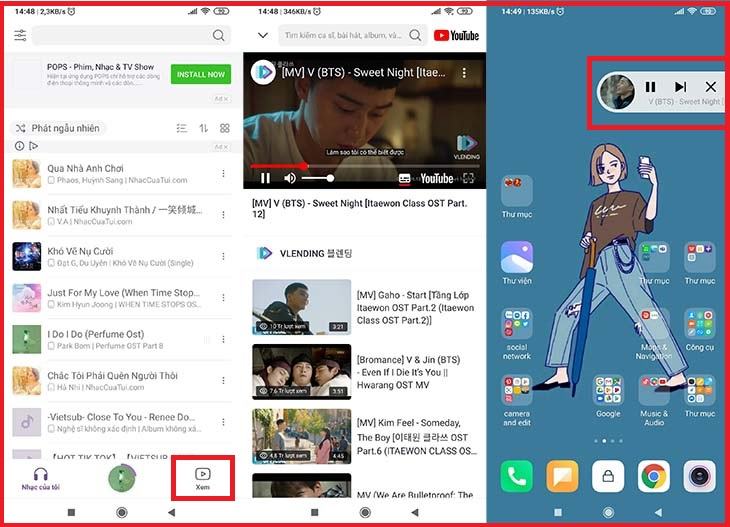
Task: Open the sort order icon
Action: pos(203,128)
